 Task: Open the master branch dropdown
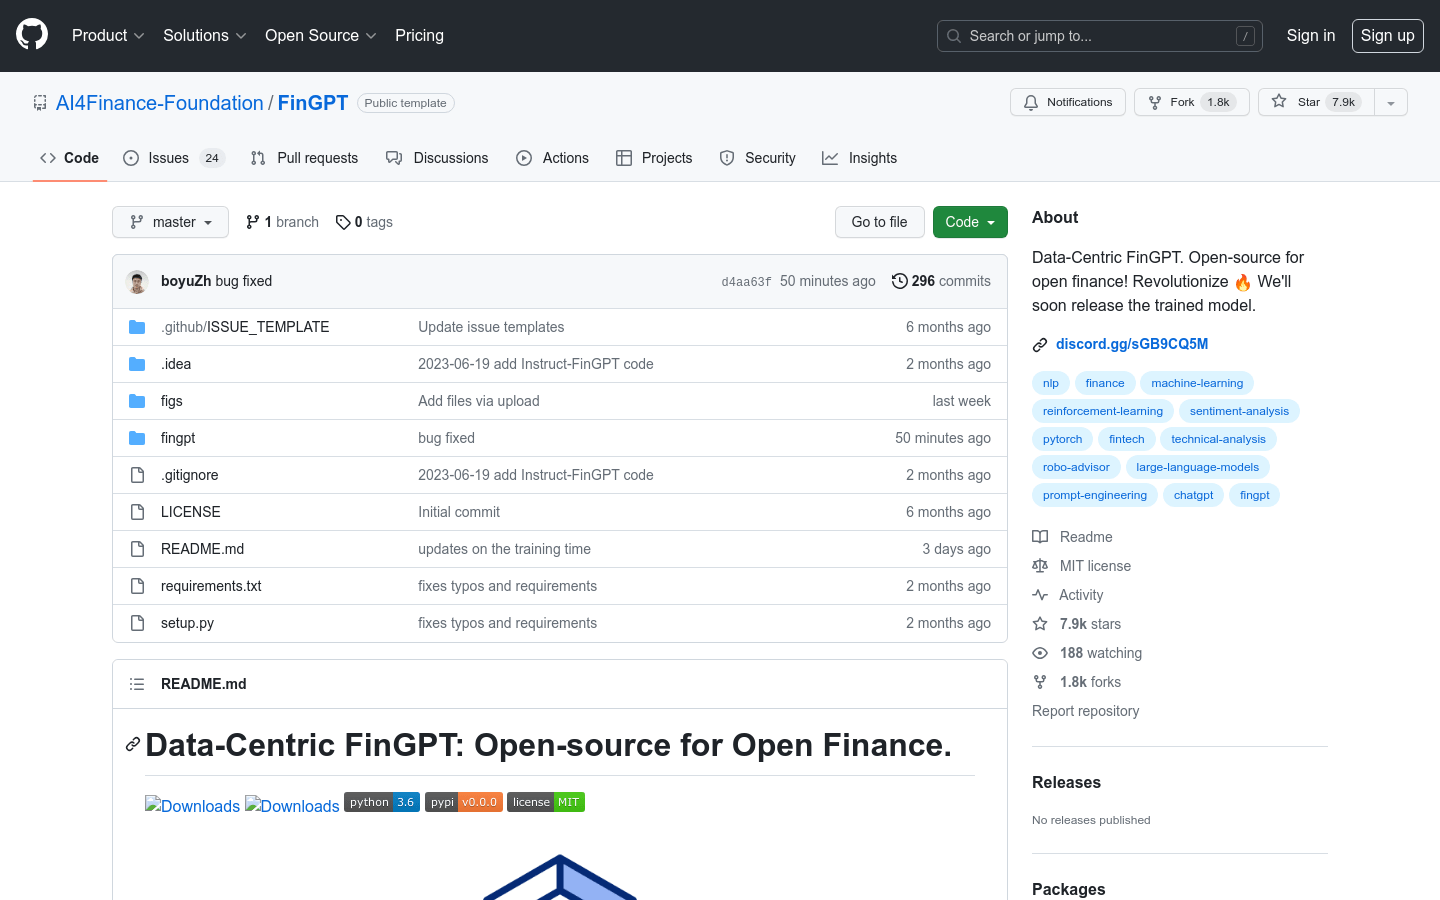[x=170, y=222]
